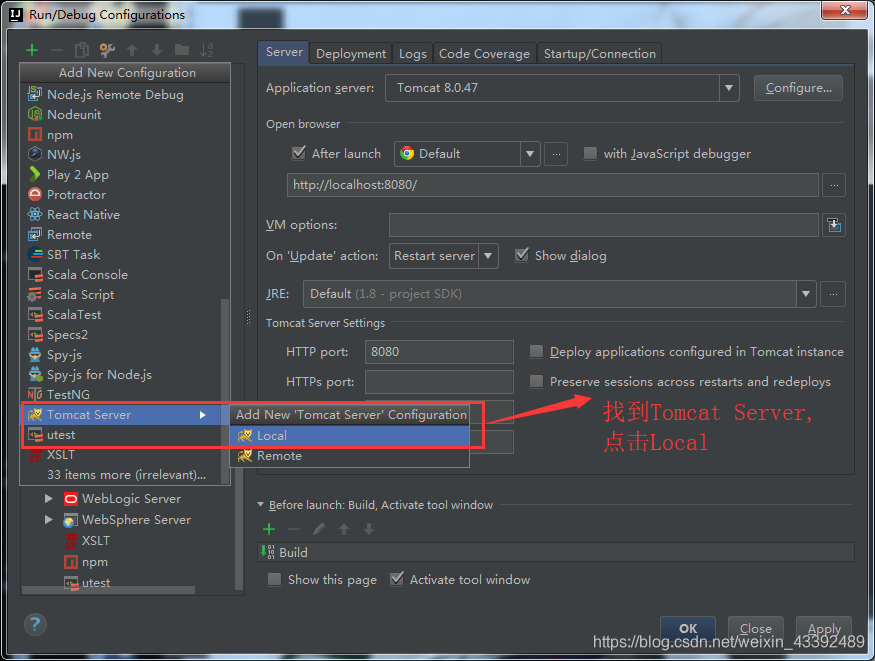The height and width of the screenshot is (661, 875).
Task: Click the Copy Configuration toolbar icon
Action: coord(82,50)
